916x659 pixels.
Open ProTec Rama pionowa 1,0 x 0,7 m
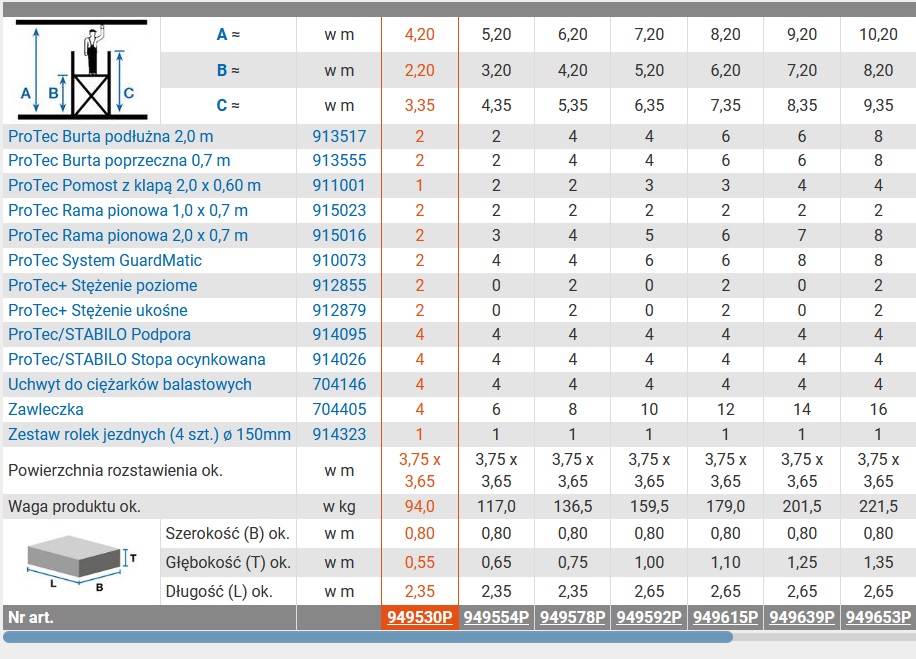[128, 210]
